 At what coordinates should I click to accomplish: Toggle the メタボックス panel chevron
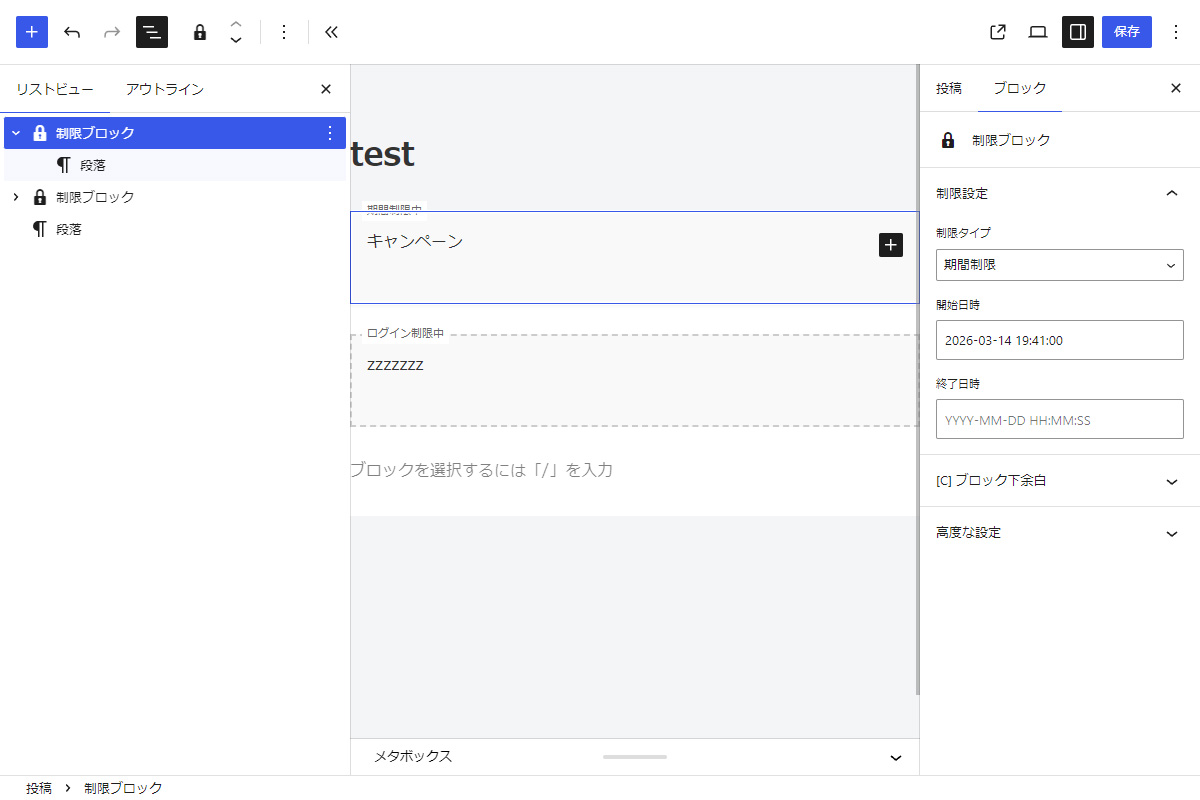point(896,757)
